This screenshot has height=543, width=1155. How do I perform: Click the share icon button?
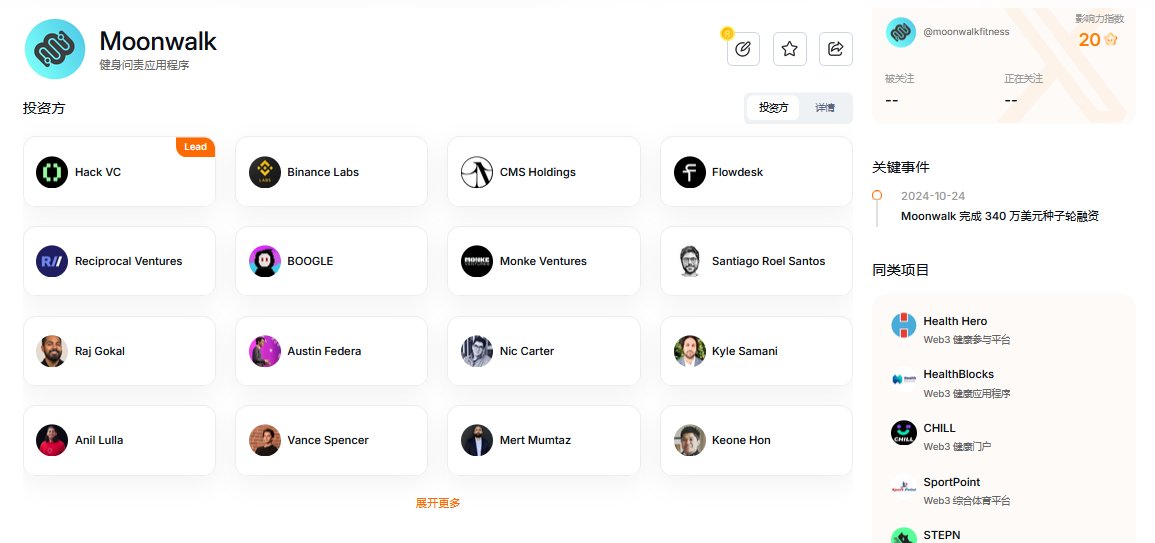coord(835,49)
